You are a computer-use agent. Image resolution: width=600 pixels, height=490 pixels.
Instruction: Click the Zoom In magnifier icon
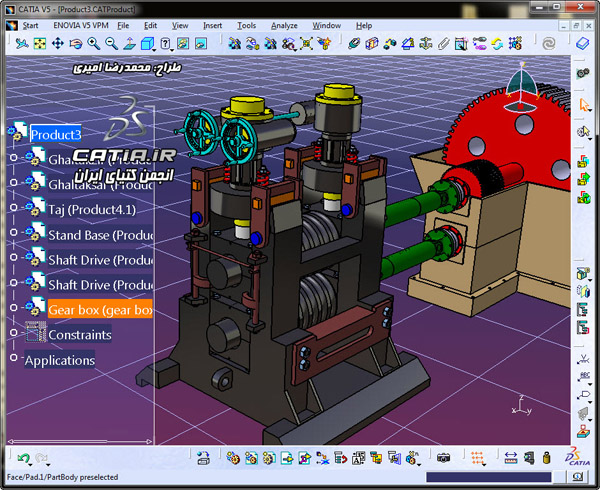pyautogui.click(x=94, y=44)
